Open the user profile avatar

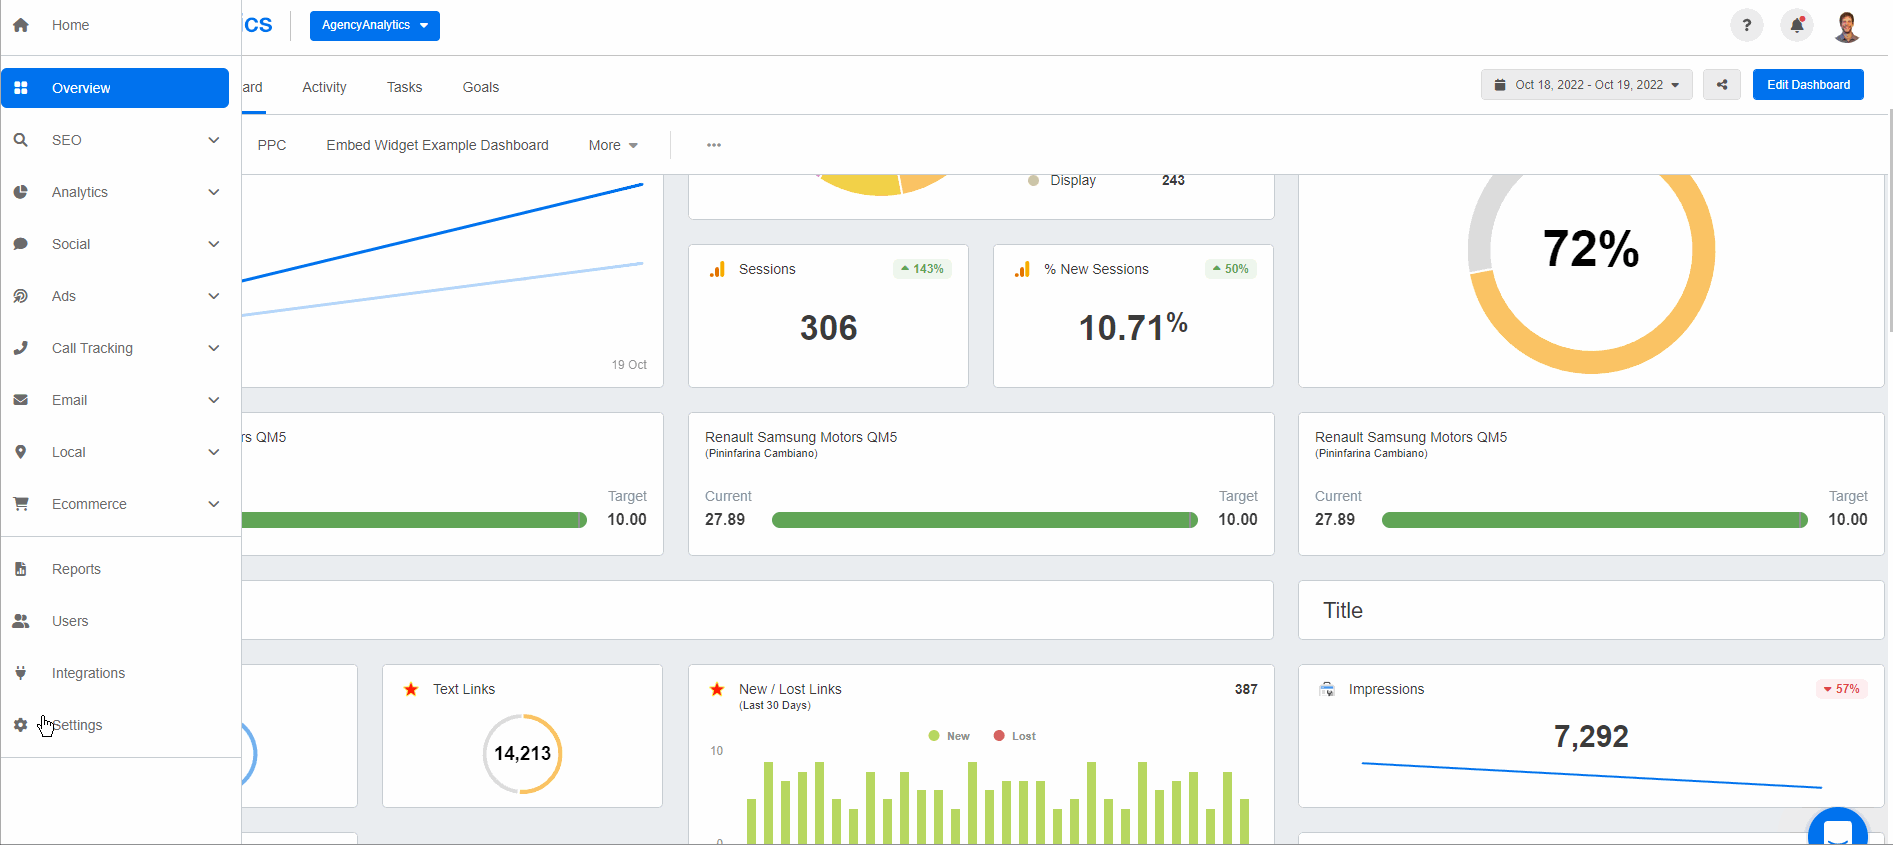coord(1846,26)
